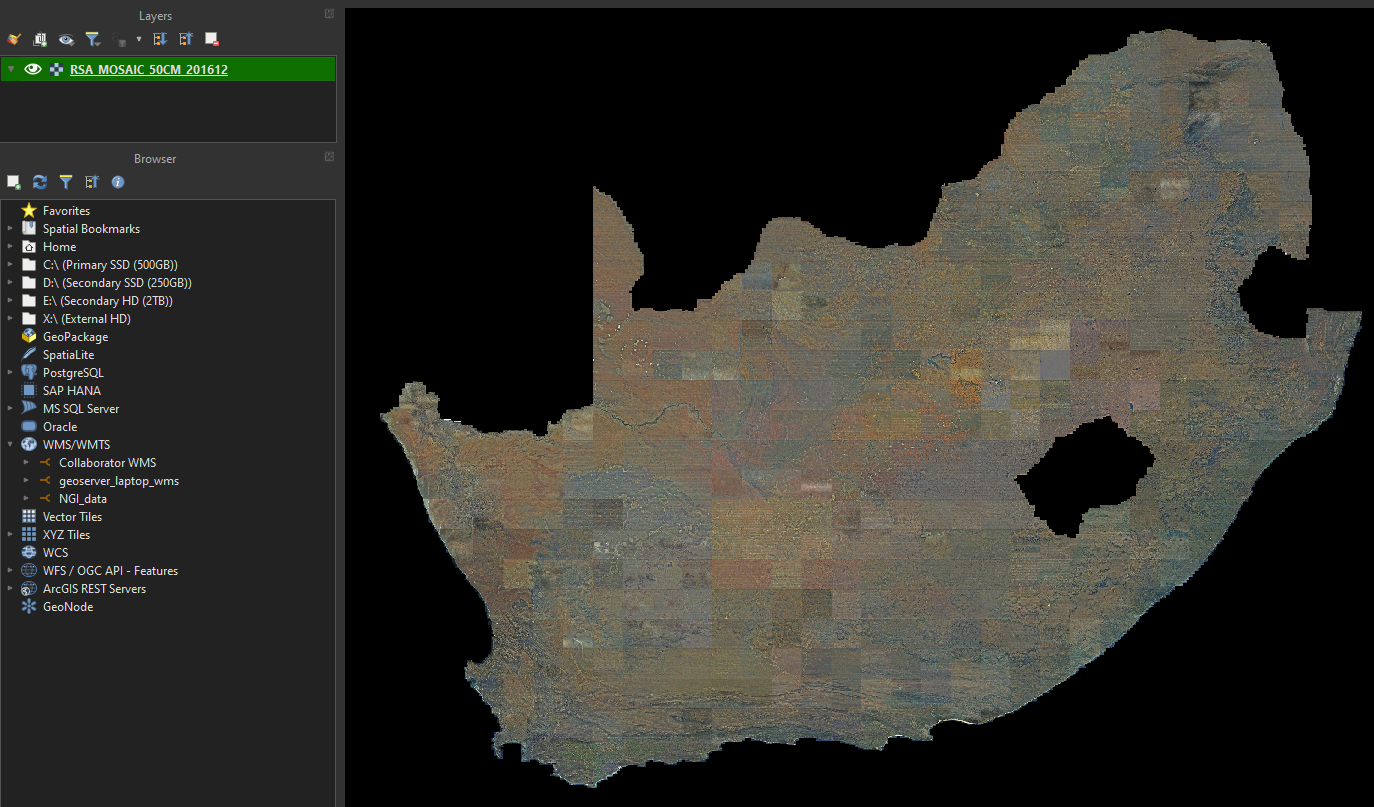This screenshot has width=1374, height=807.
Task: Undock the Browser panel using its float button
Action: pyautogui.click(x=329, y=157)
